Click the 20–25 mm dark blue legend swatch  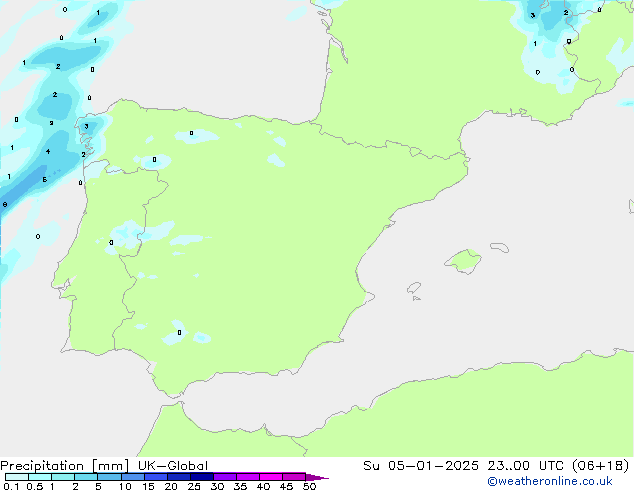(179, 477)
